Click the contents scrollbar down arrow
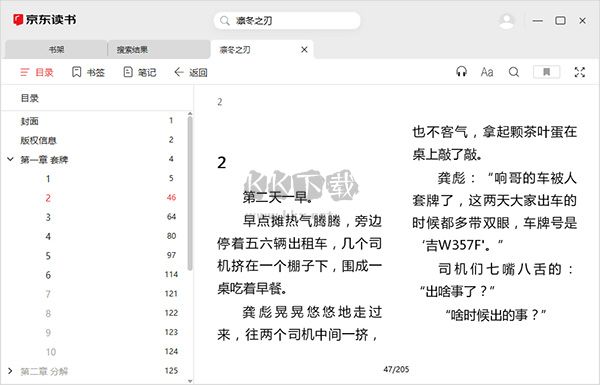600x385 pixels. pyautogui.click(x=190, y=381)
